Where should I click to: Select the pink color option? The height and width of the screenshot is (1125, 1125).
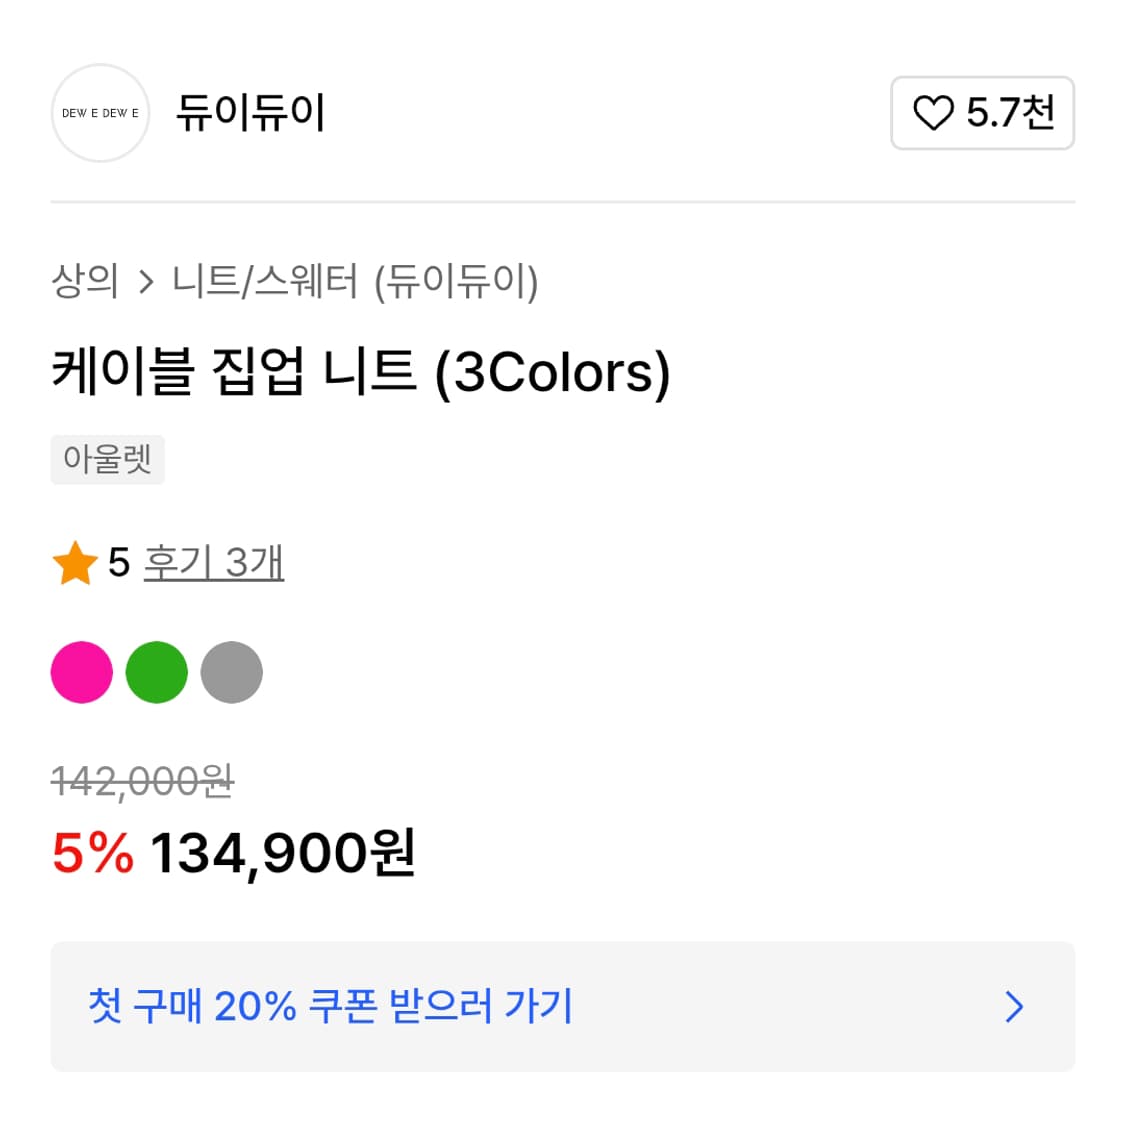tap(81, 672)
